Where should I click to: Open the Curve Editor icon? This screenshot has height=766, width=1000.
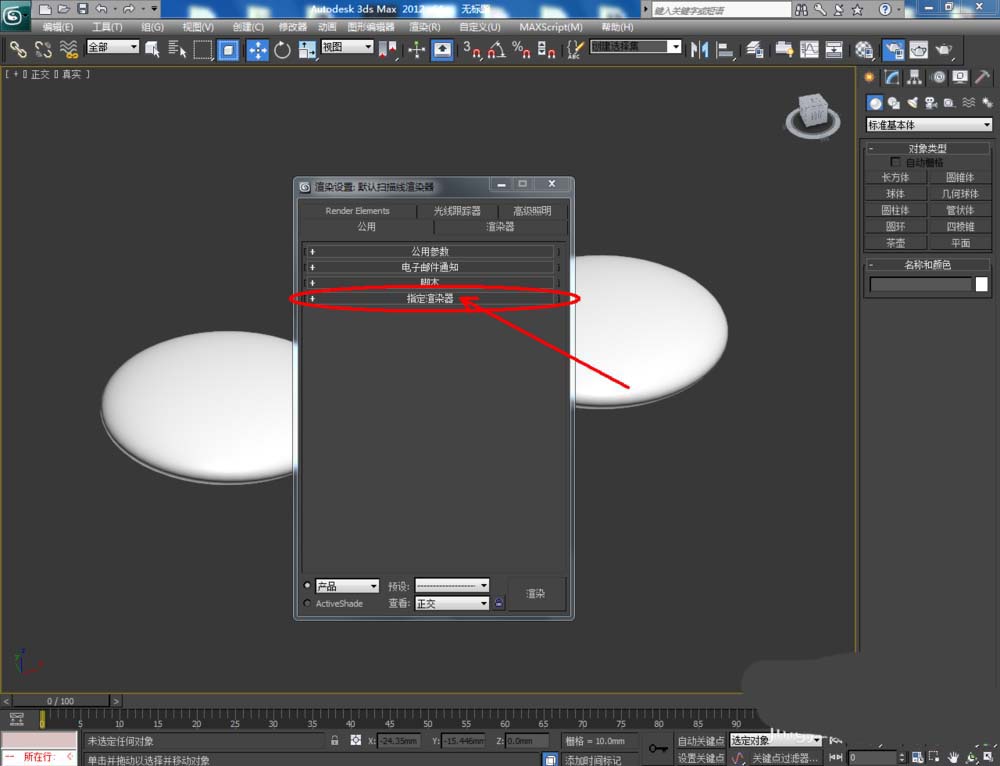(809, 50)
